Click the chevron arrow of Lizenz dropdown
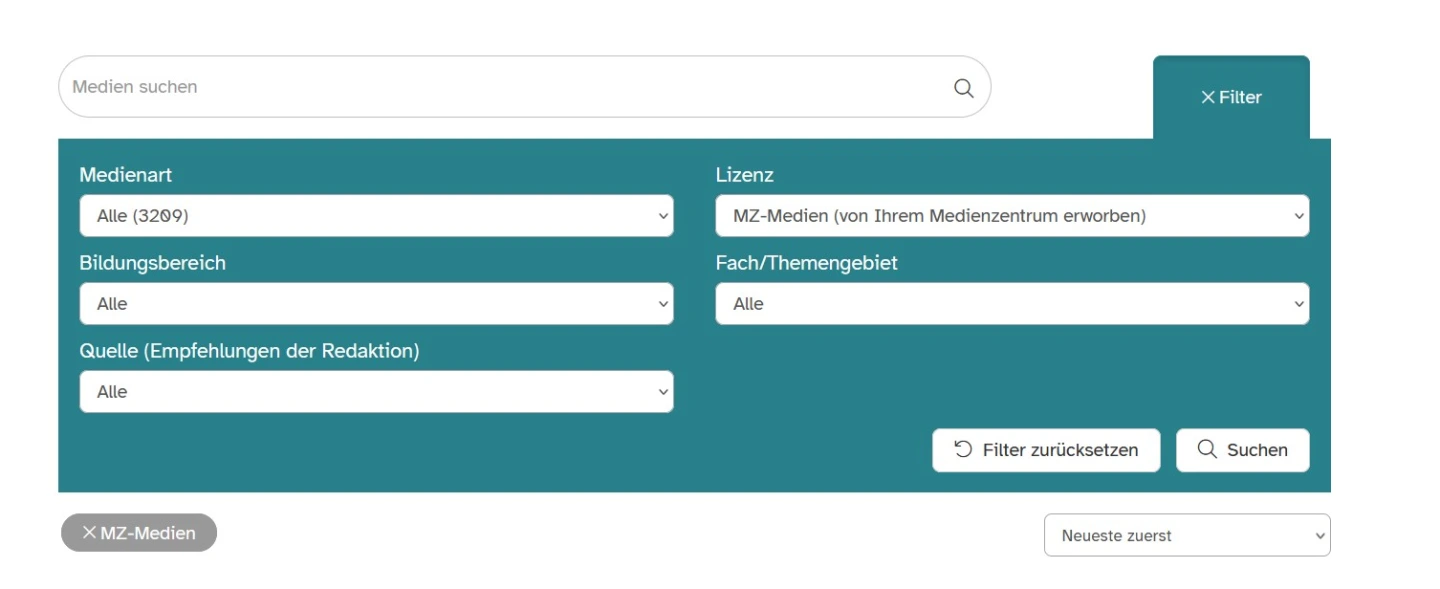This screenshot has width=1440, height=589. 1298,216
